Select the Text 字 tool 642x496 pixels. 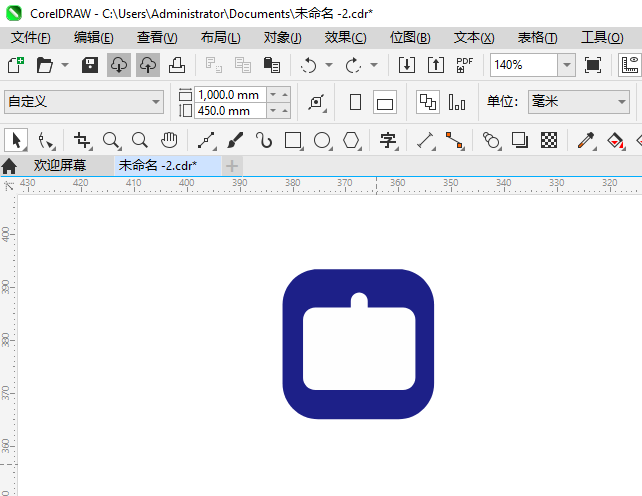[388, 140]
